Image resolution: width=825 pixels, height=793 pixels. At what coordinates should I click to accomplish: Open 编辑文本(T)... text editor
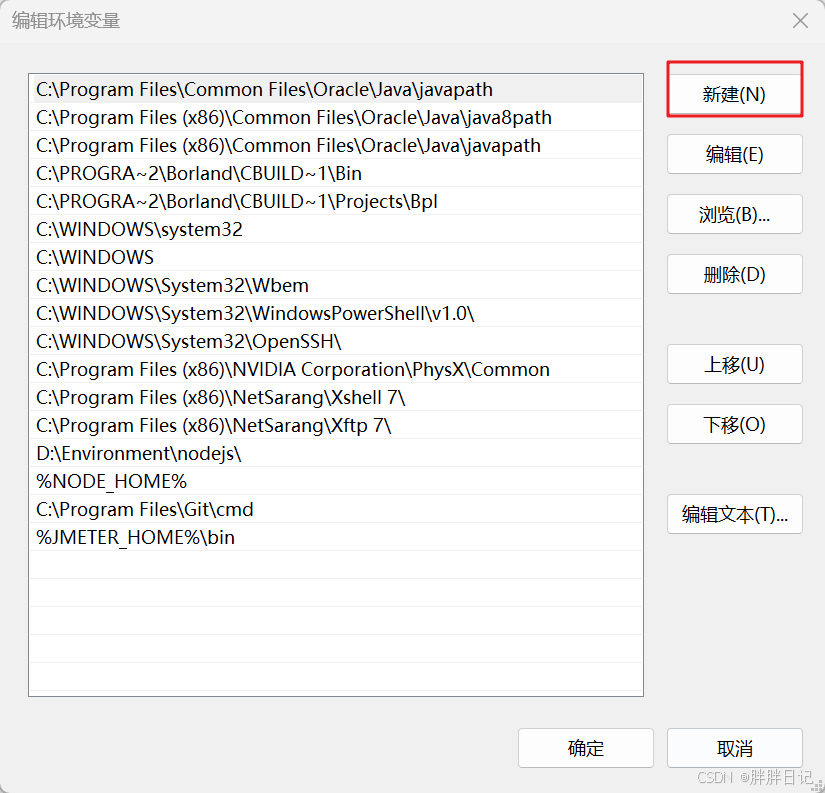click(735, 514)
